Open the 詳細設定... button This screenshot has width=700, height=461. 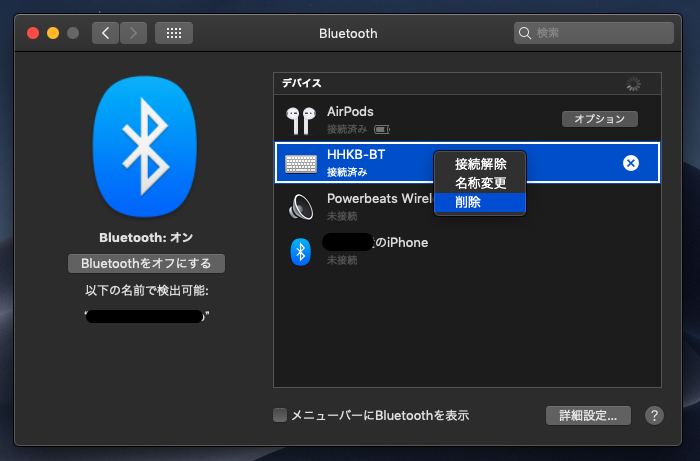(588, 415)
